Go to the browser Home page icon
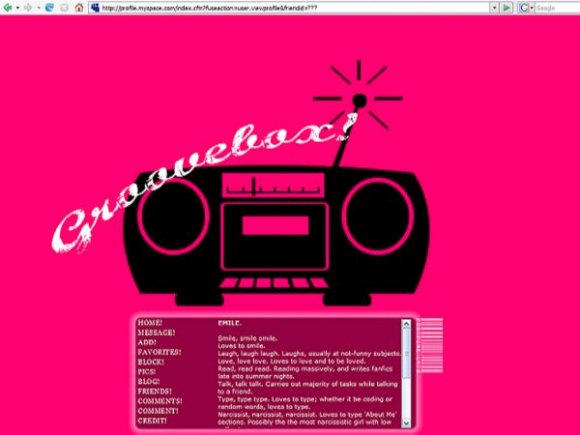 79,7
